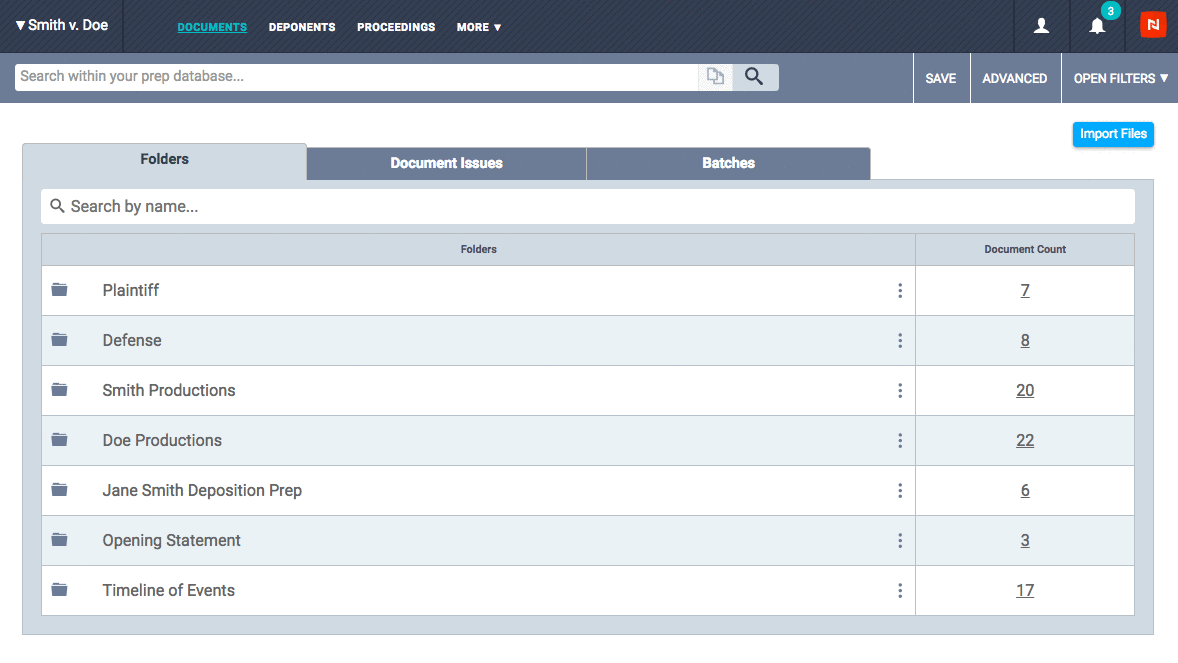Click the Plaintiff folder icon
Screen dimensions: 1178x663
pos(59,290)
